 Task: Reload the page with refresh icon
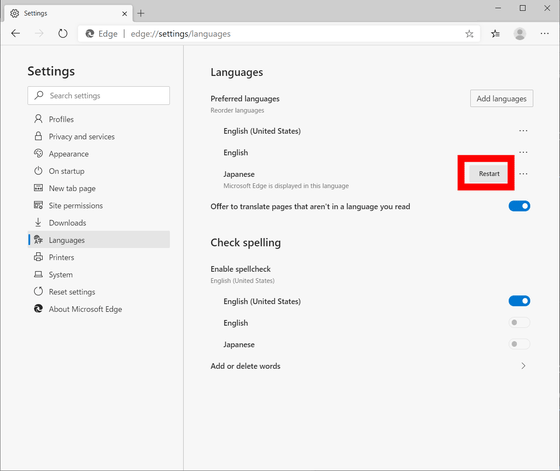62,34
